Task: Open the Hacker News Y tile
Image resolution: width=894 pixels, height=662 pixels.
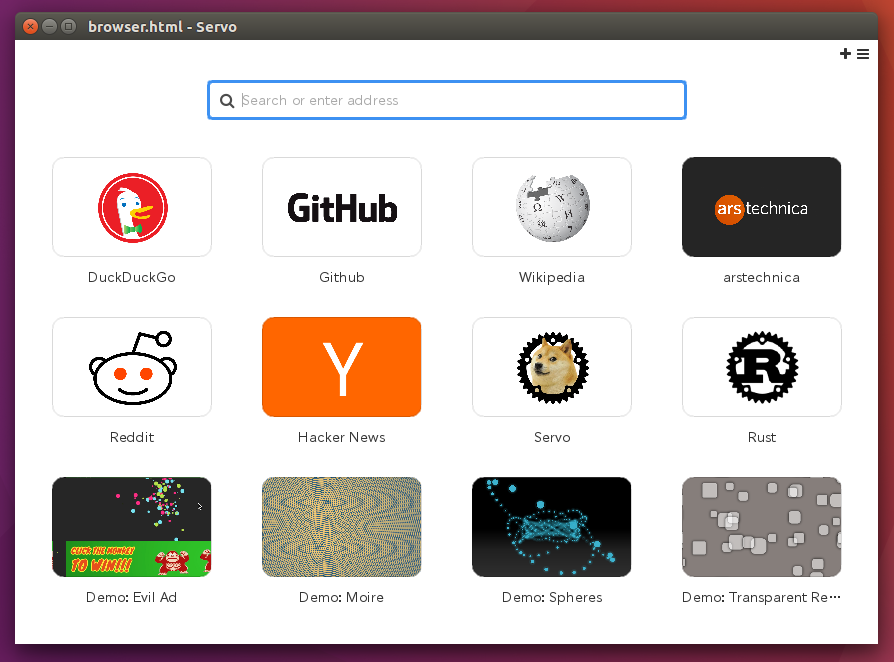Action: pos(342,367)
